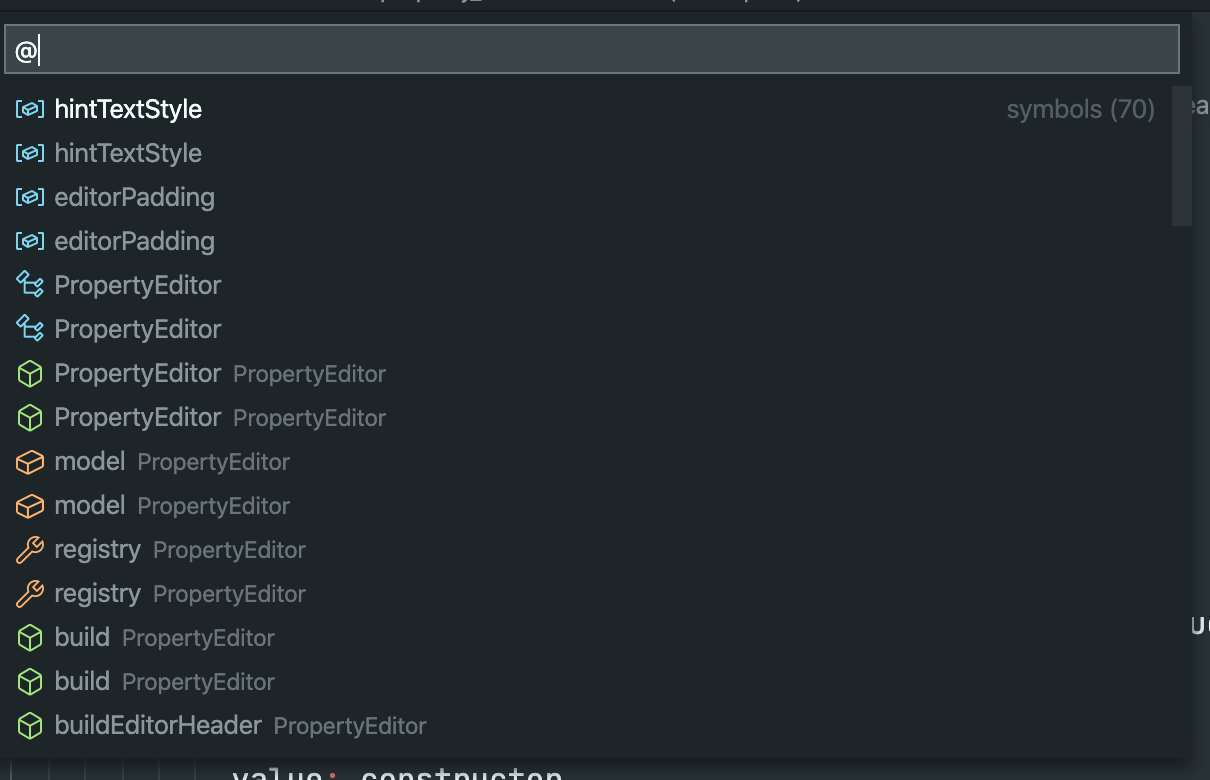Screen dimensions: 1210x780
Task: Click the orange field icon of first model
Action: [x=30, y=461]
